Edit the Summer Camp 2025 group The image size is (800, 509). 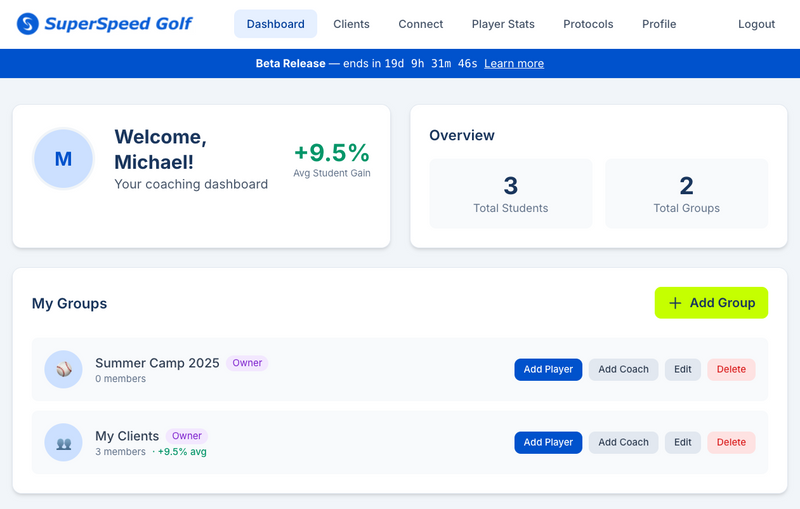point(682,369)
